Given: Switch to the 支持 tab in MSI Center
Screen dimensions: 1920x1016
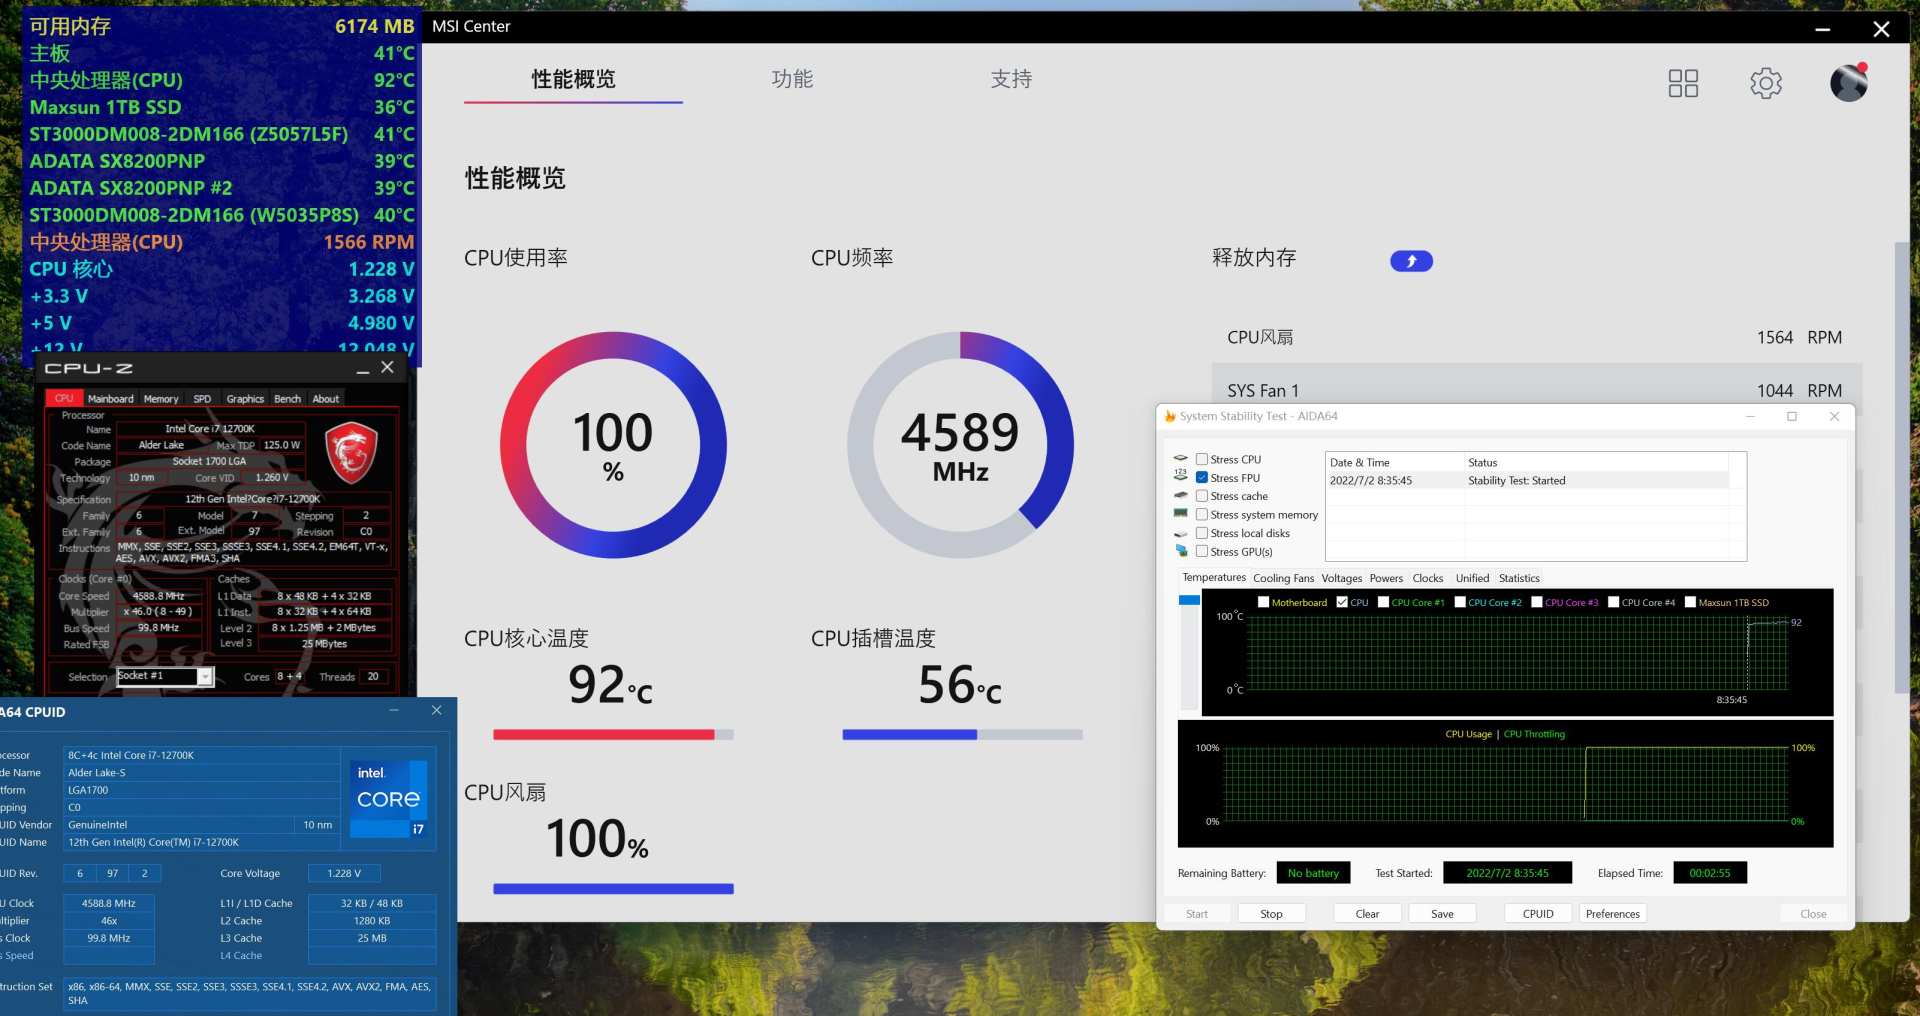Looking at the screenshot, I should point(1011,79).
